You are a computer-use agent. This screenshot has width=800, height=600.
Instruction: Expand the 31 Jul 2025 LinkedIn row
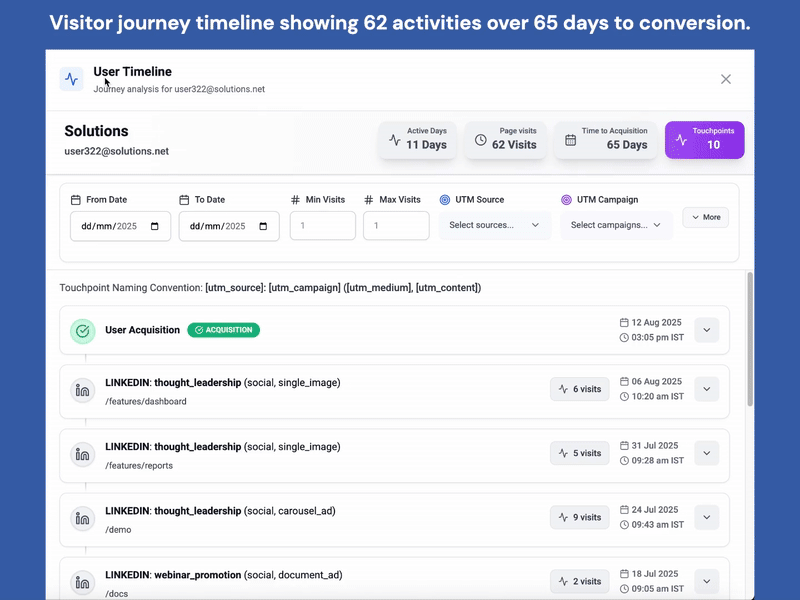[707, 453]
